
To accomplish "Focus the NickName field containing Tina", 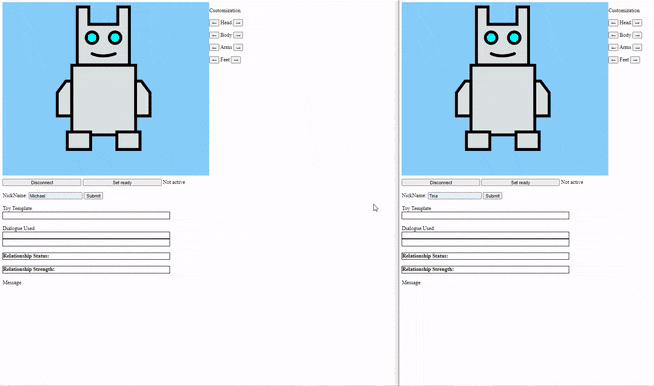I will [x=455, y=196].
